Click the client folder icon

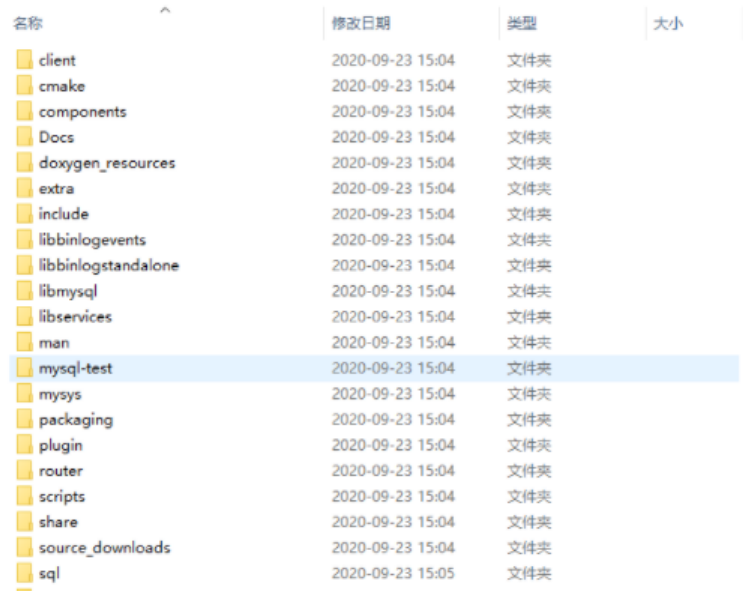[x=24, y=60]
